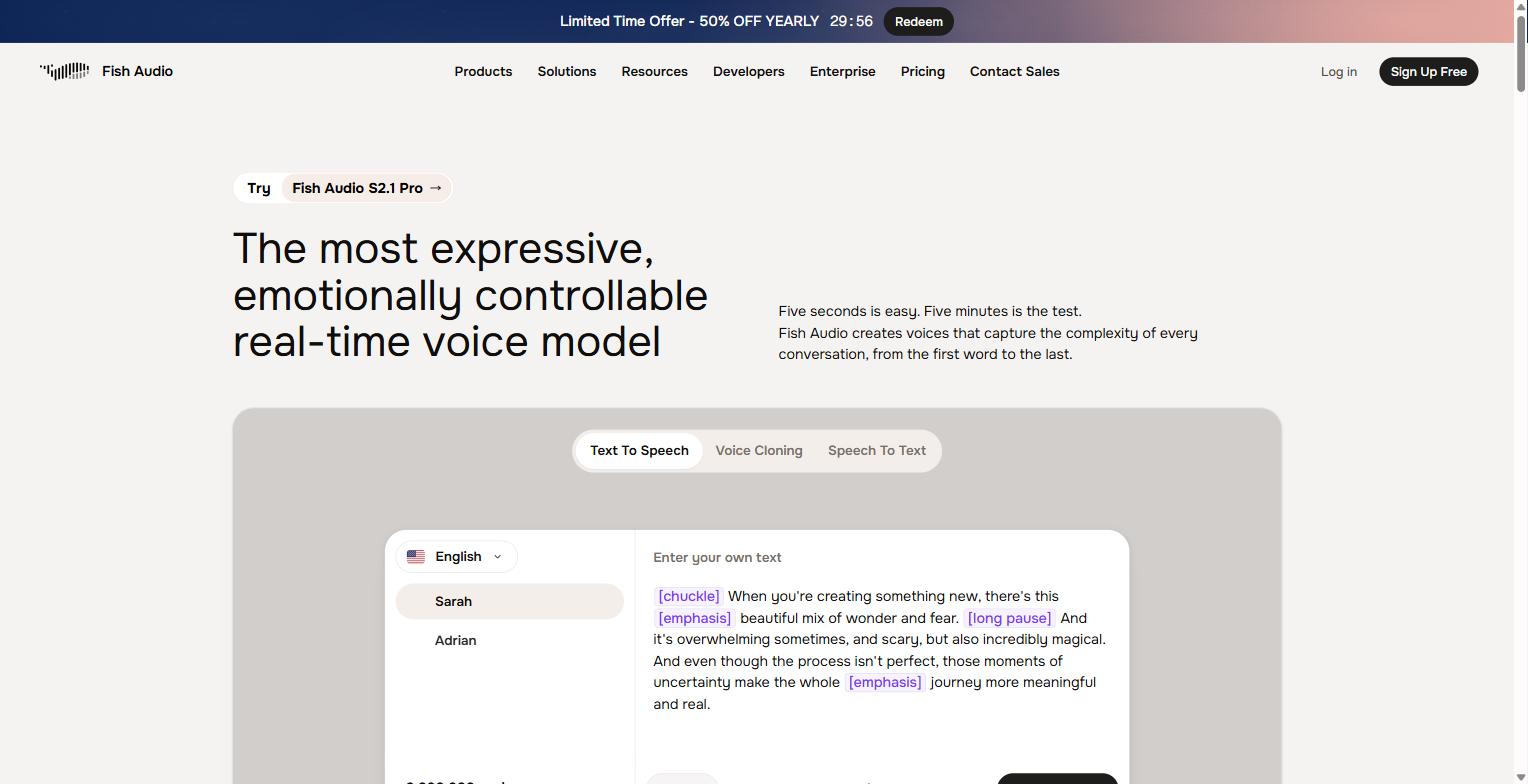Open the English language dropdown

click(456, 557)
